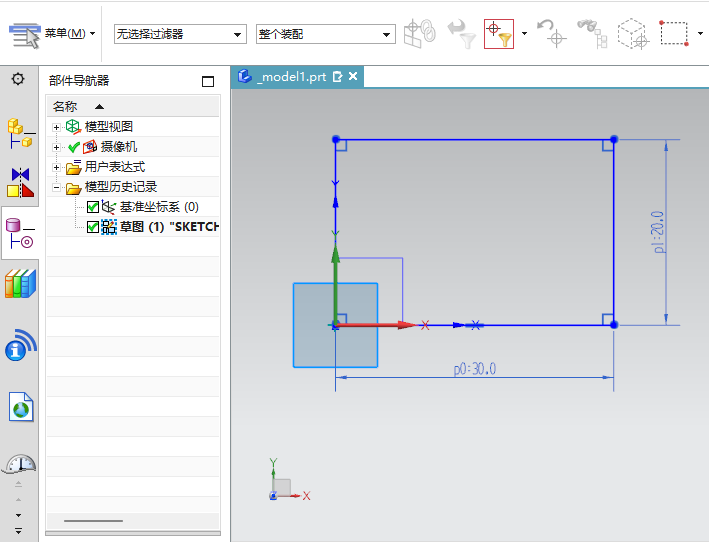709x542 pixels.
Task: Click the _model1.prt tab pop-out icon
Action: click(337, 77)
